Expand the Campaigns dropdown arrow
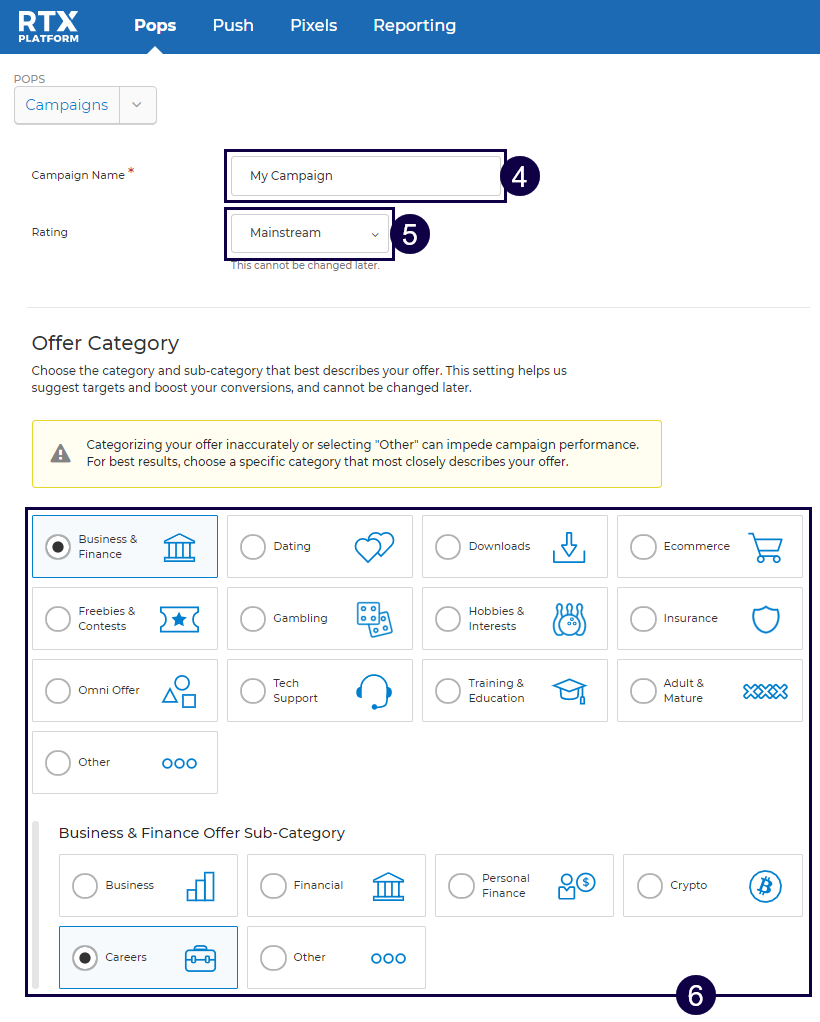The image size is (820, 1022). pos(138,105)
